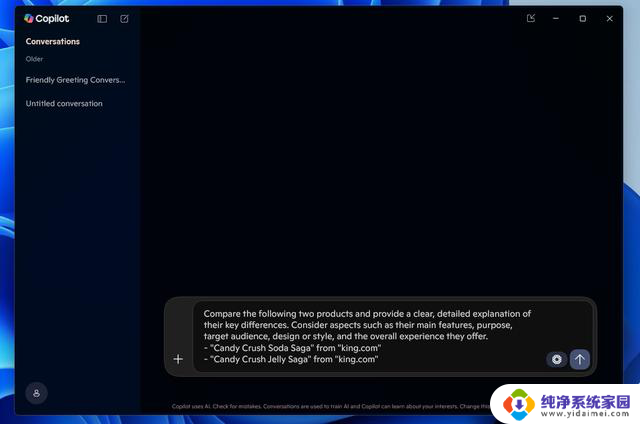Screen dimensions: 640x424
Task: Close the Copilot window
Action: (x=609, y=18)
